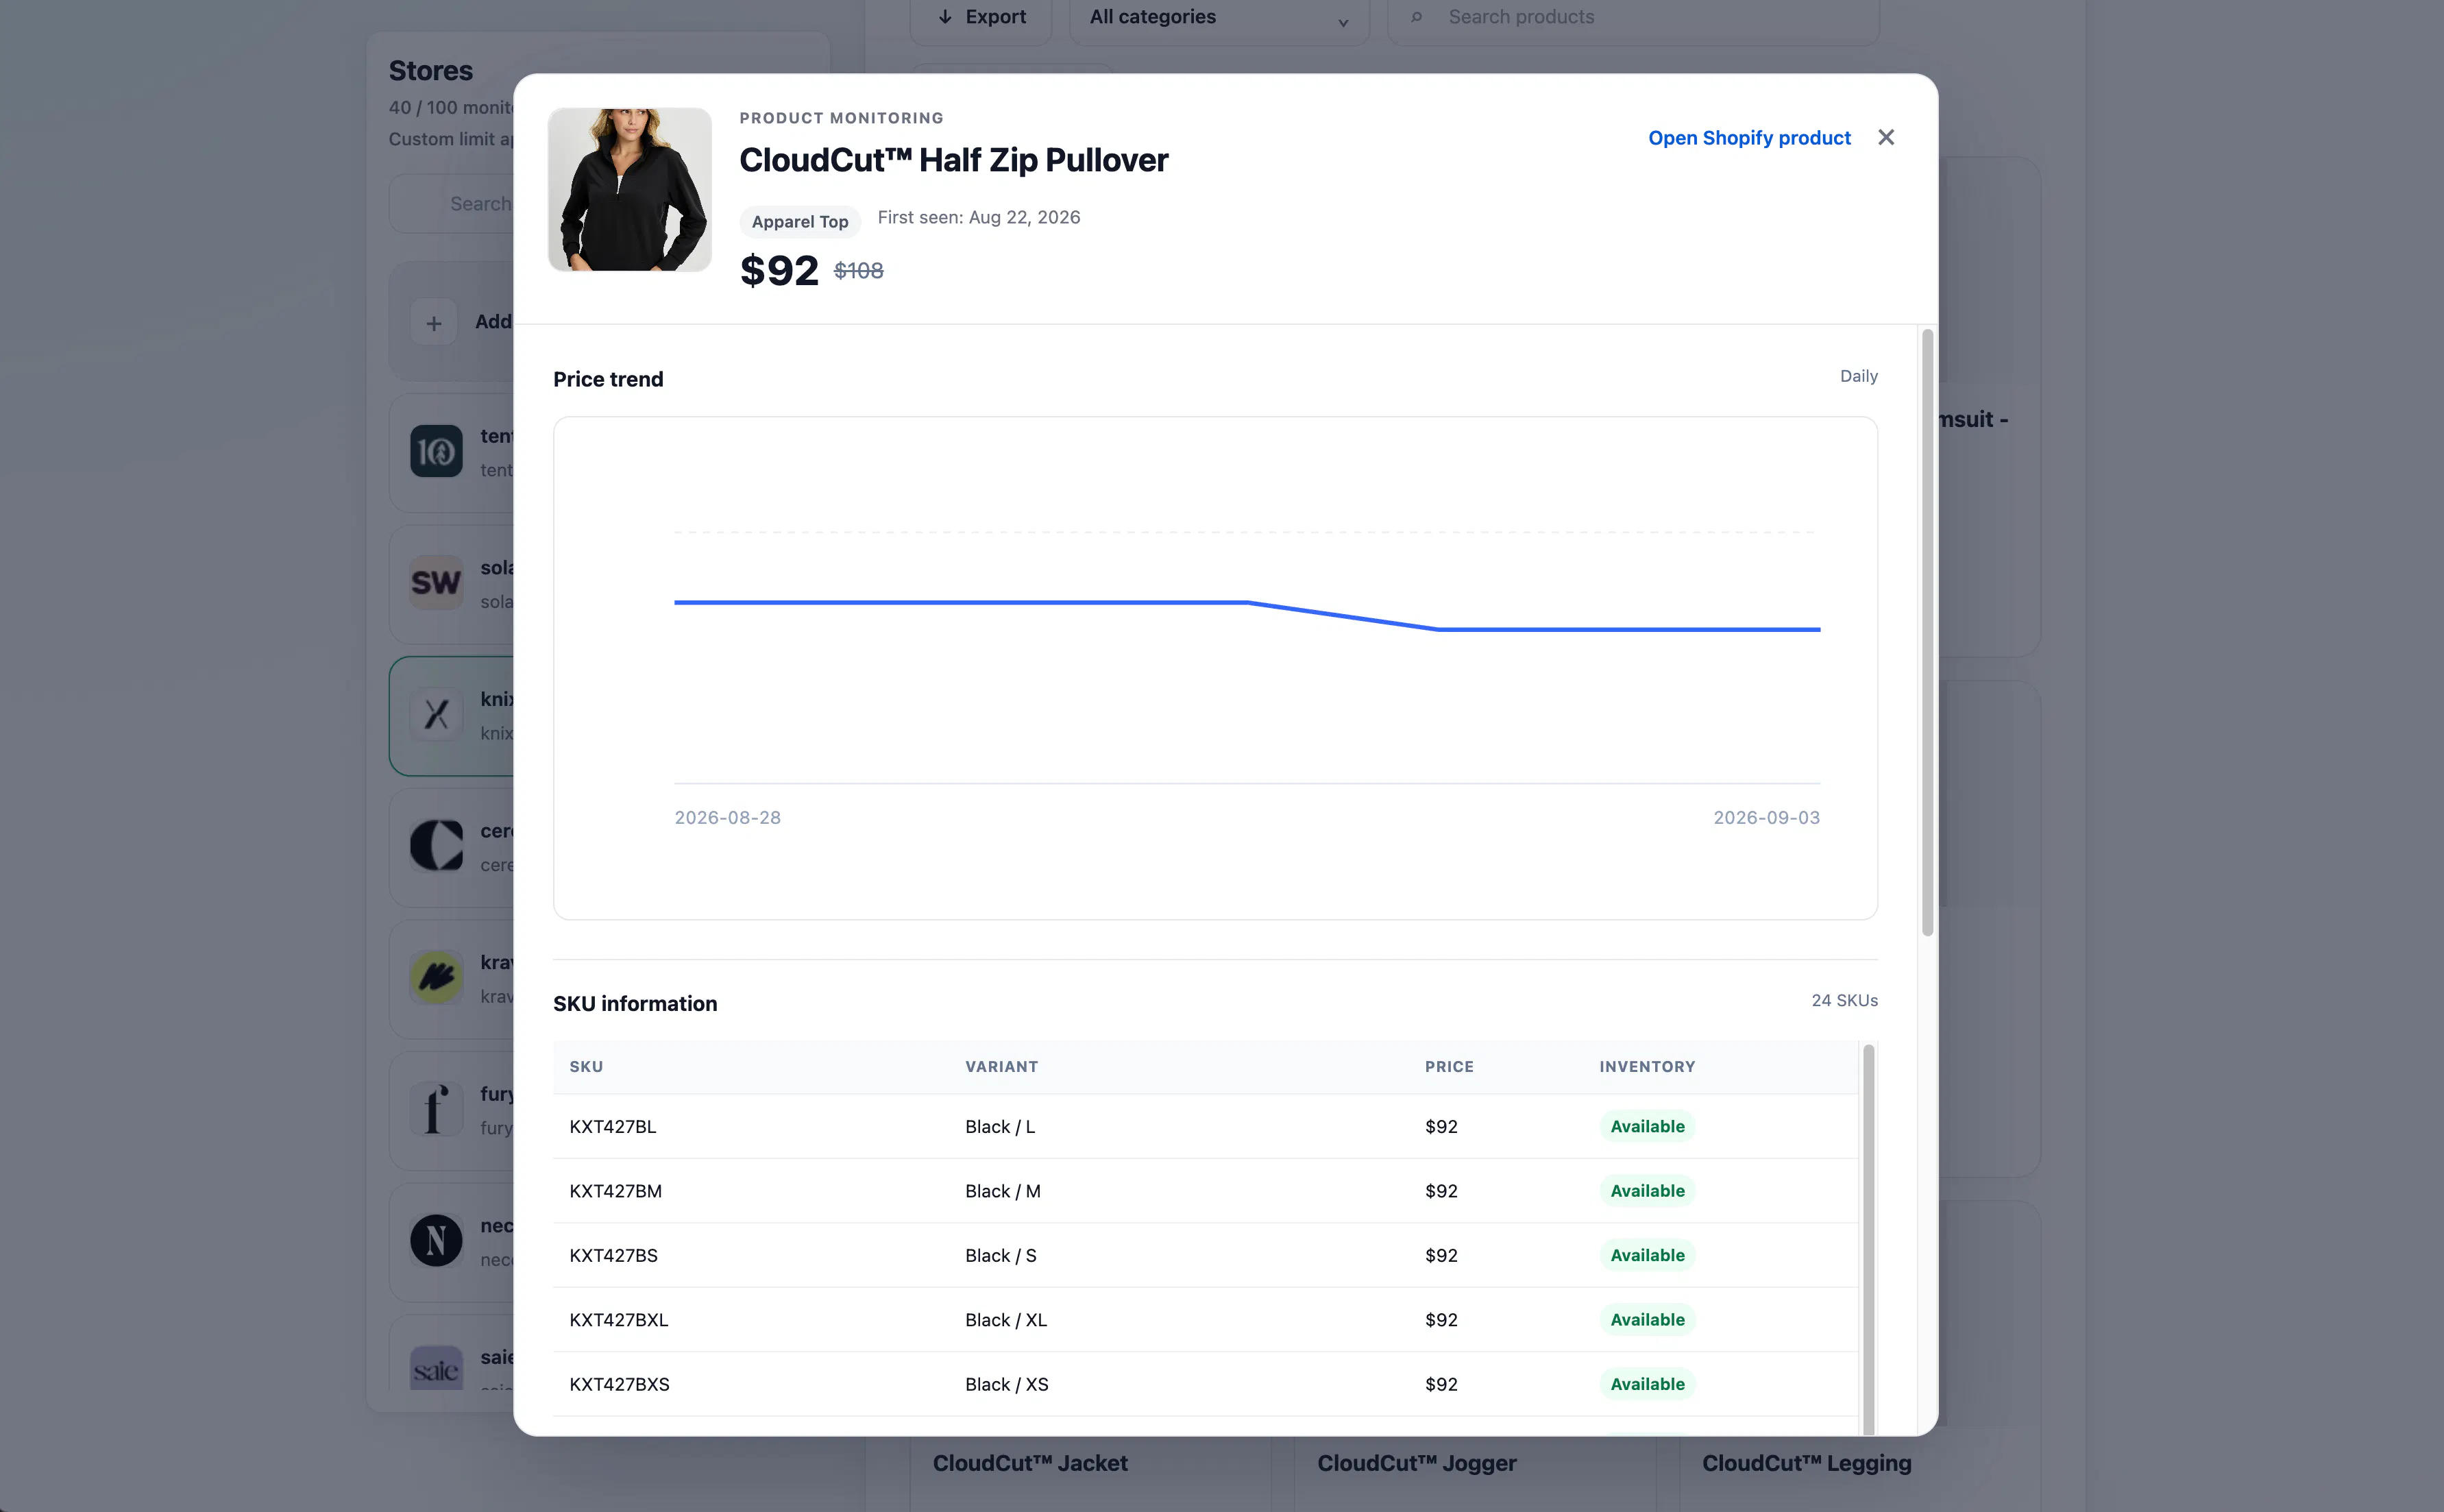2444x1512 pixels.
Task: Click the CloudCut Jacket product title in background
Action: tap(1030, 1463)
